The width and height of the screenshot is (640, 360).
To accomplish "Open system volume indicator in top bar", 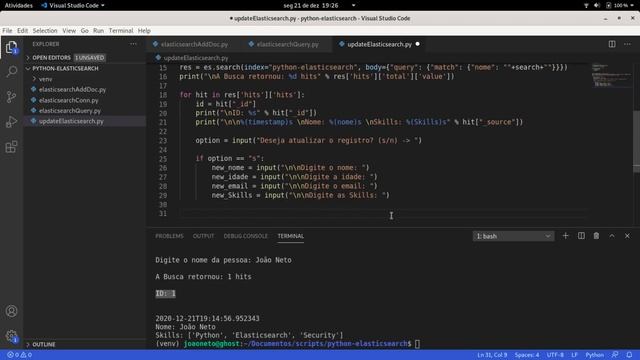I will click(x=597, y=5).
